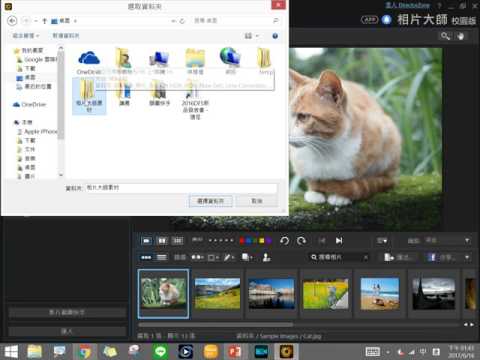Select the waterfront building thumbnail
Screen dimensions: 480x360
272,294
